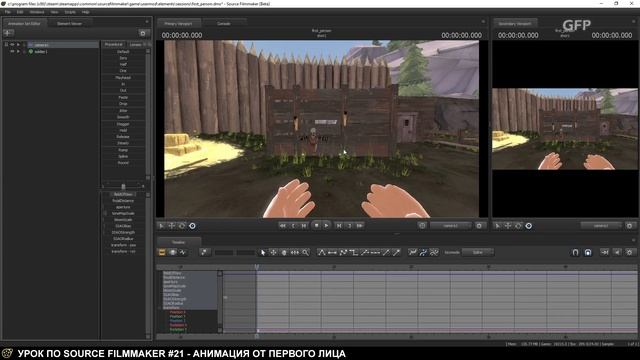Select the Rotate manipulator in primary viewport
This screenshot has width=640, height=360.
point(182,226)
